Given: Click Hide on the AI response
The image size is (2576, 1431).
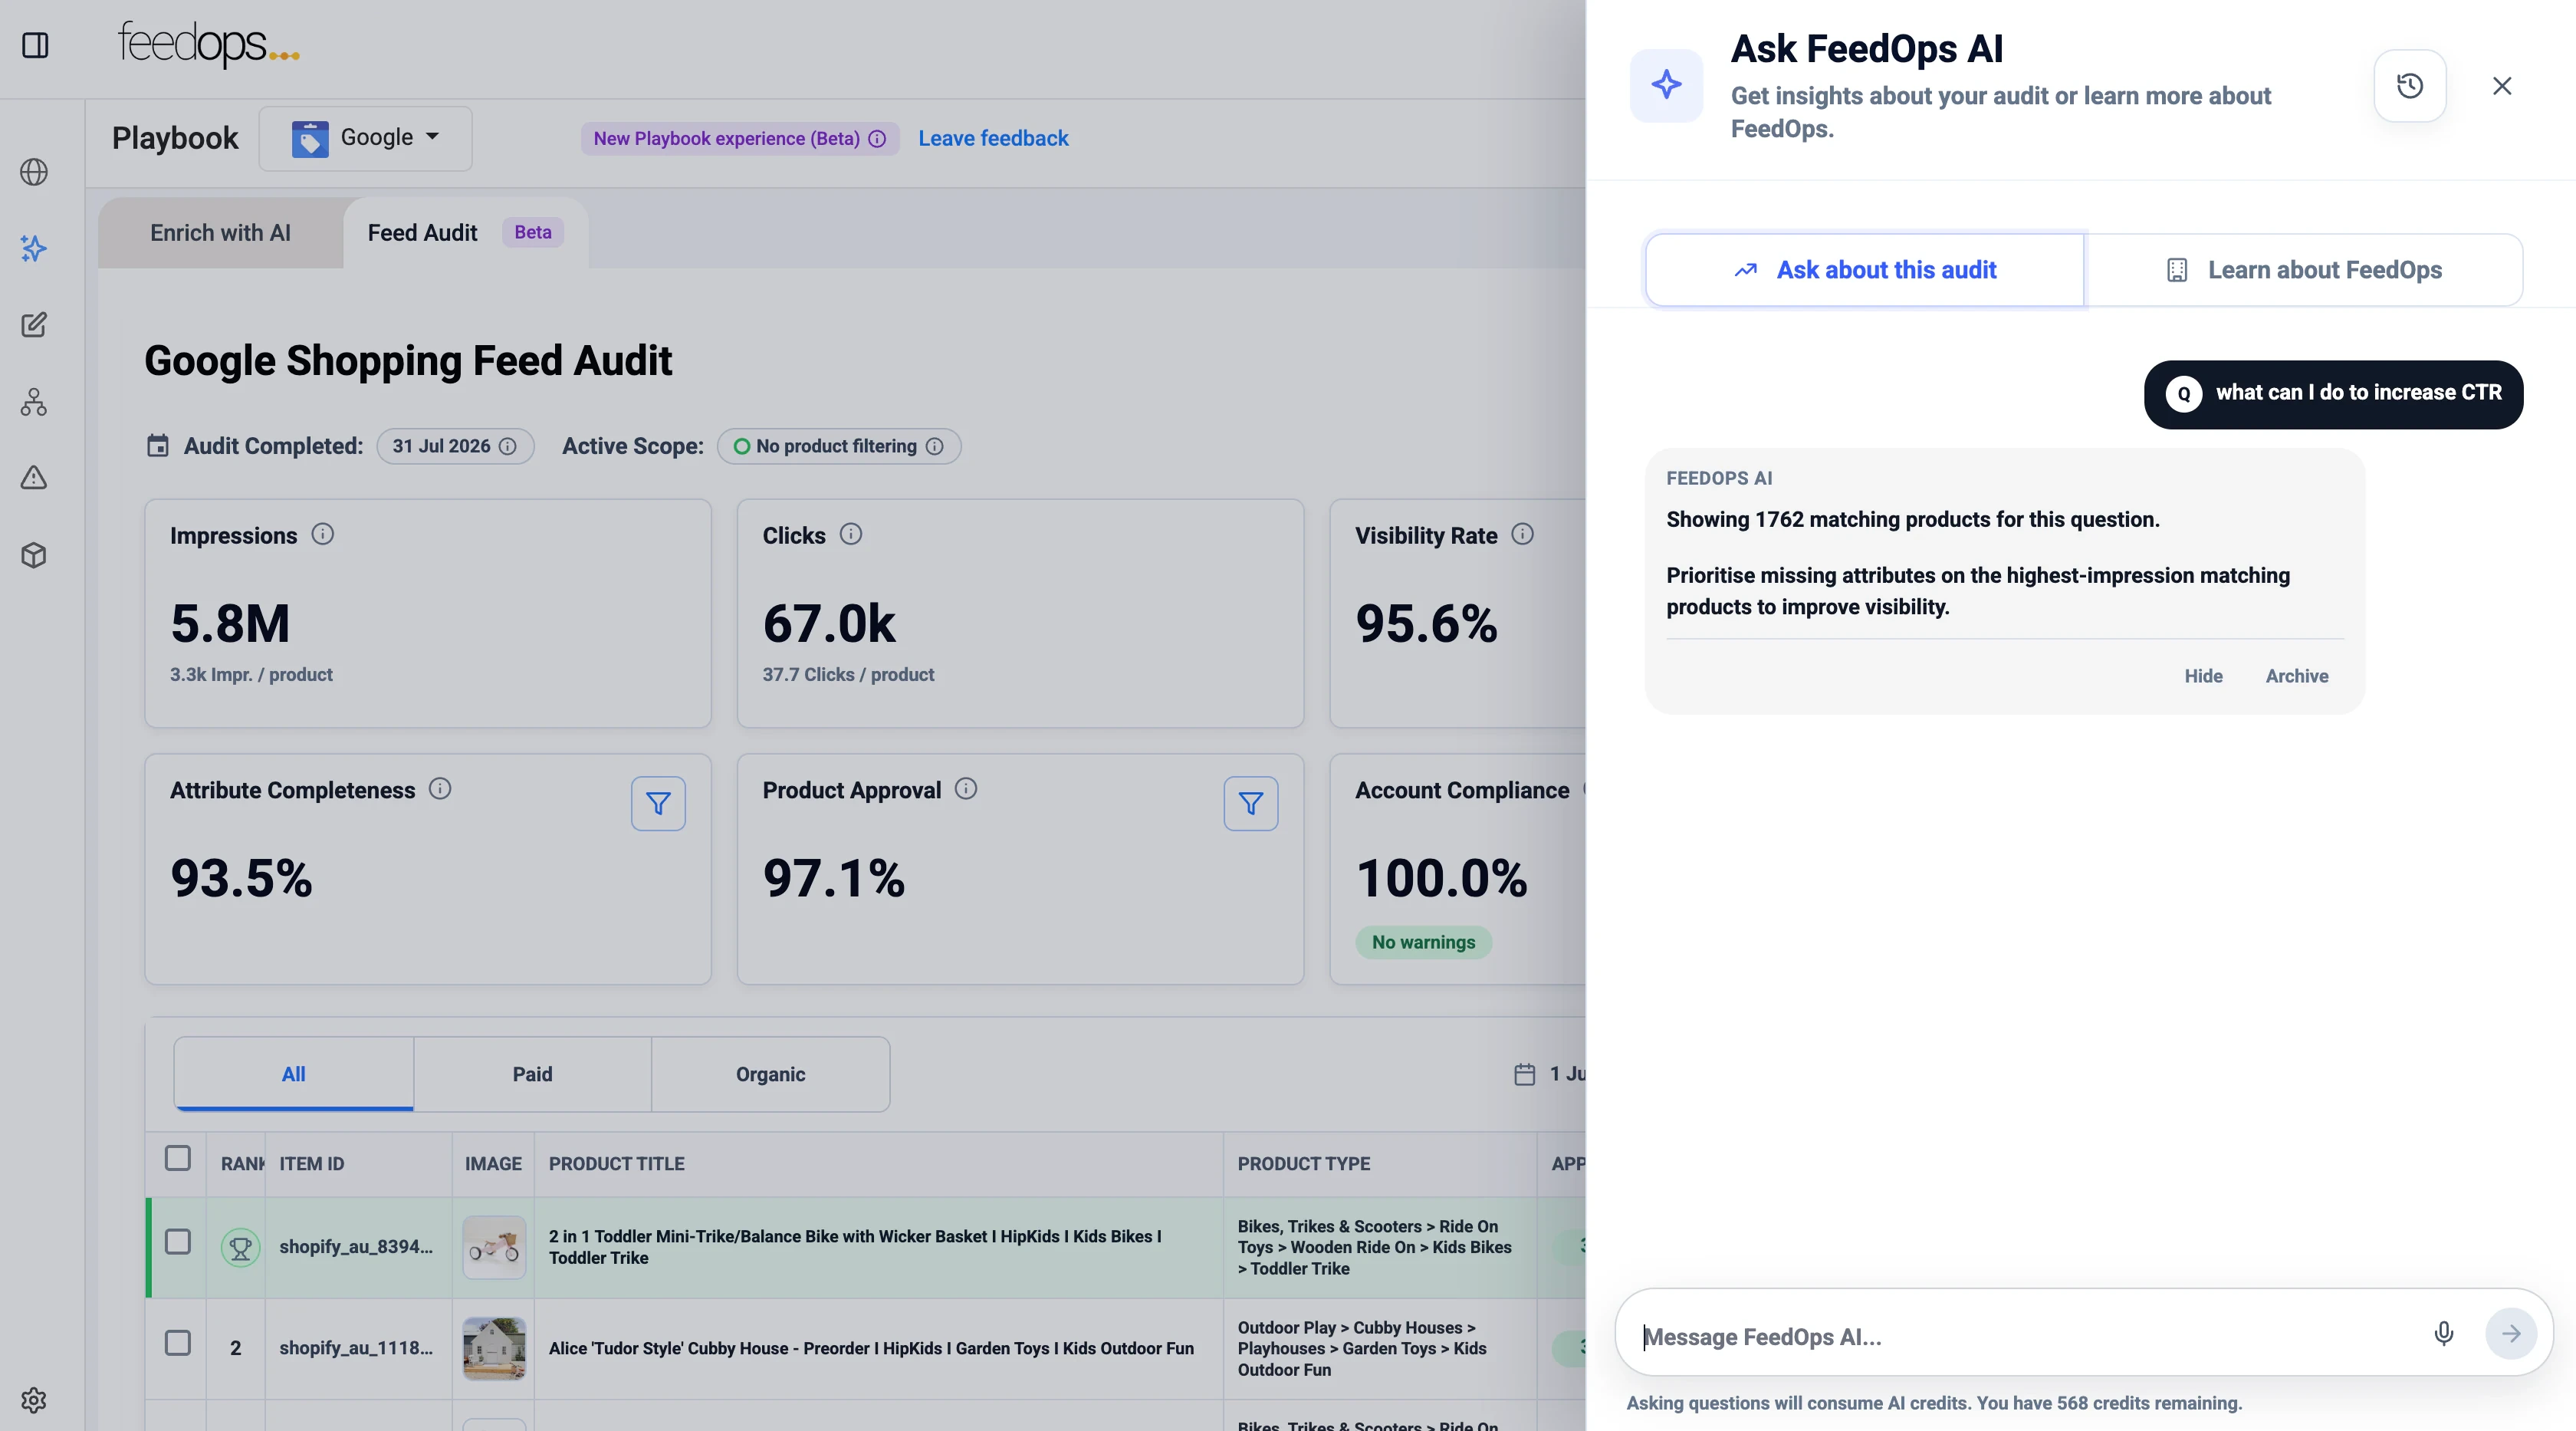Looking at the screenshot, I should click(2203, 676).
